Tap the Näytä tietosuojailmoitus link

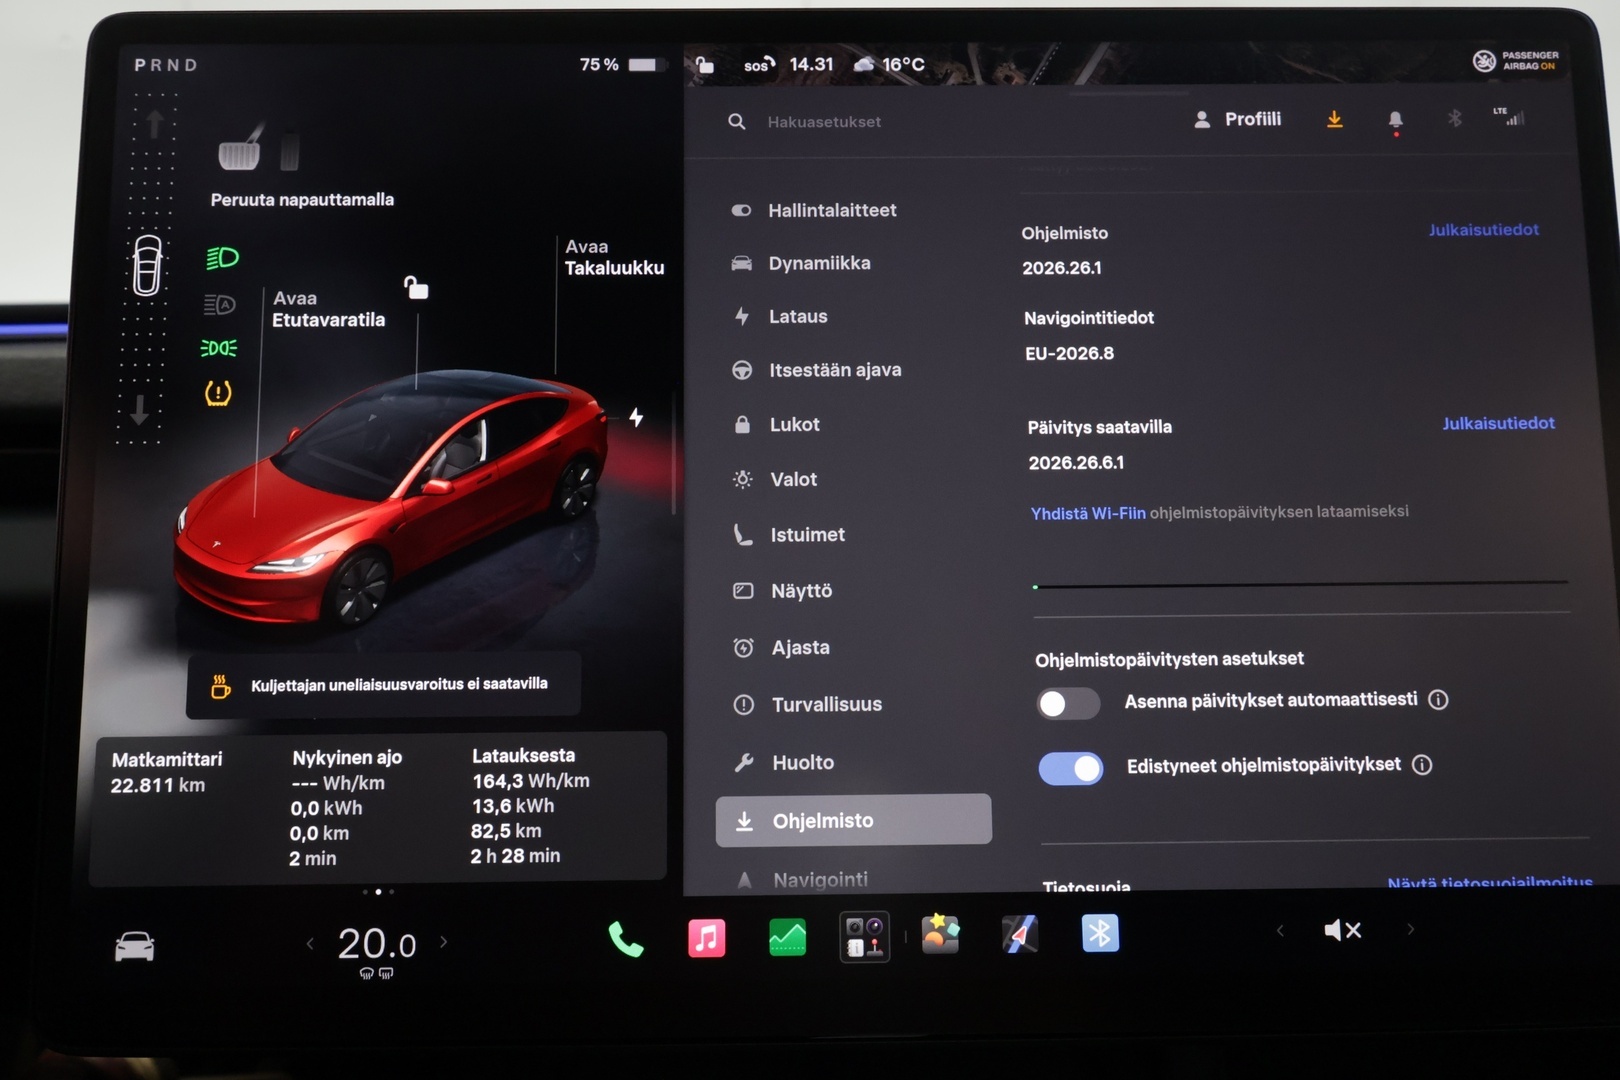[1490, 882]
